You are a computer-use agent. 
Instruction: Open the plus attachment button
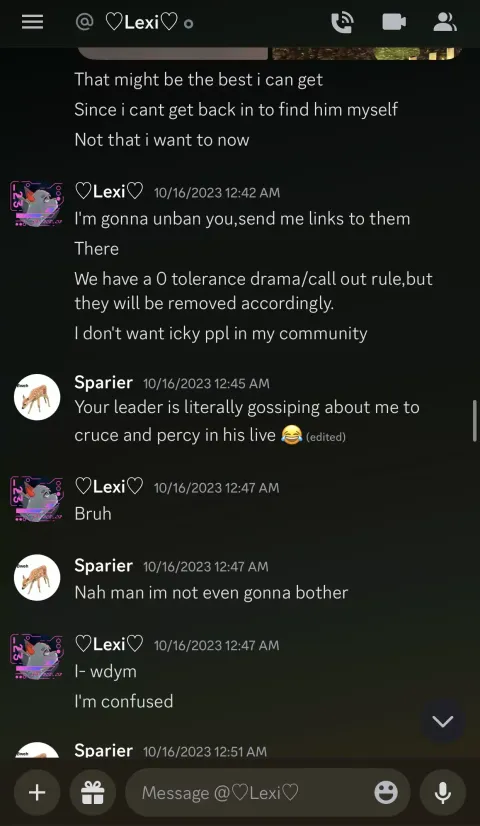pos(37,792)
